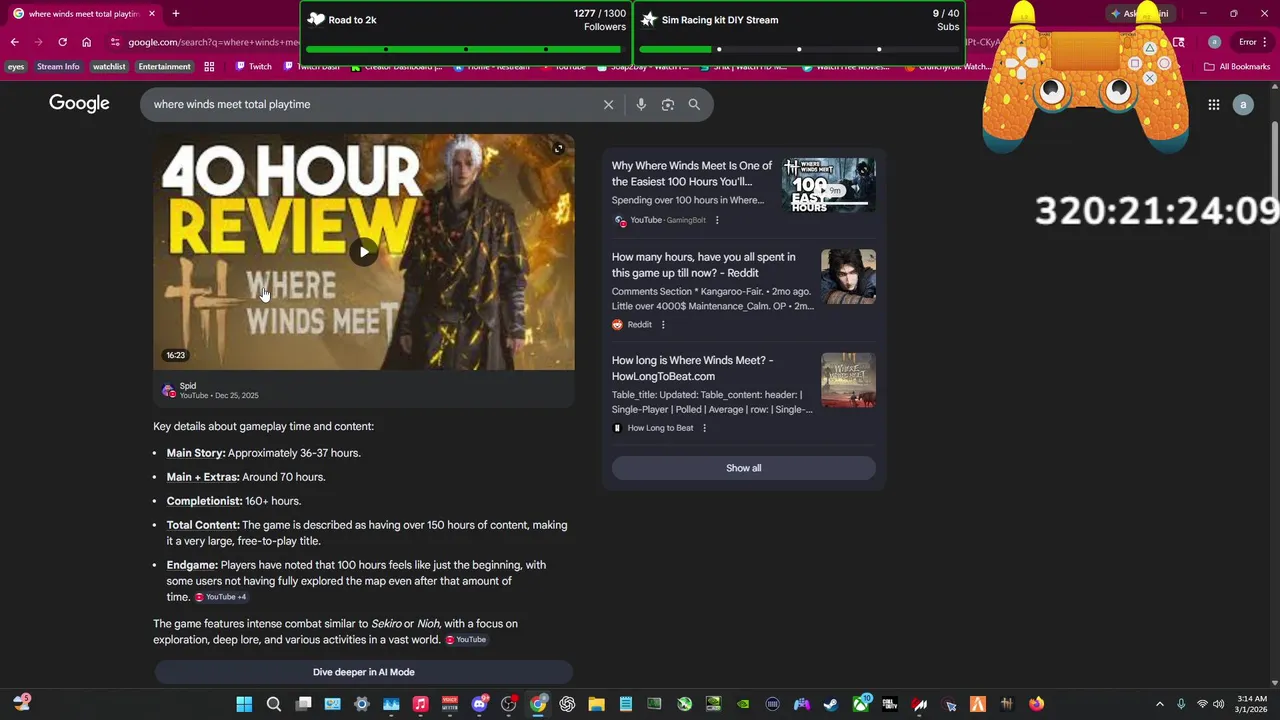The height and width of the screenshot is (720, 1280).
Task: Reload the page
Action: [x=62, y=42]
